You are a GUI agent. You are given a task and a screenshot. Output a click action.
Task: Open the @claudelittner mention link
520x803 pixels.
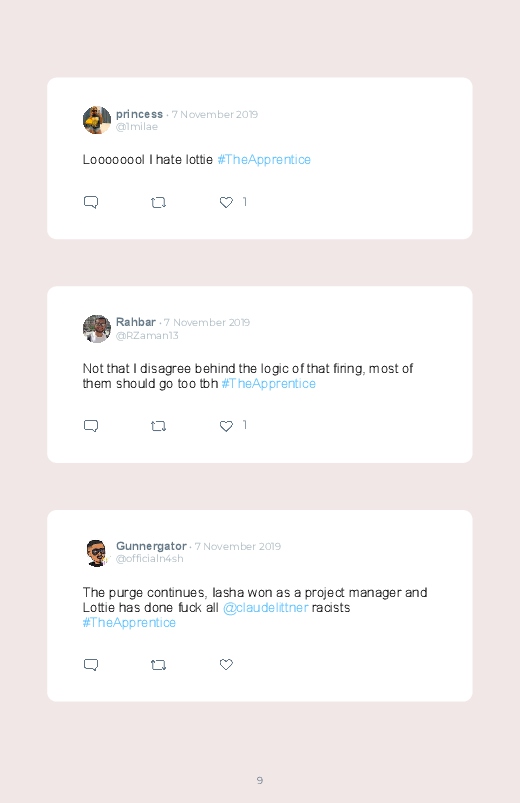coord(265,608)
